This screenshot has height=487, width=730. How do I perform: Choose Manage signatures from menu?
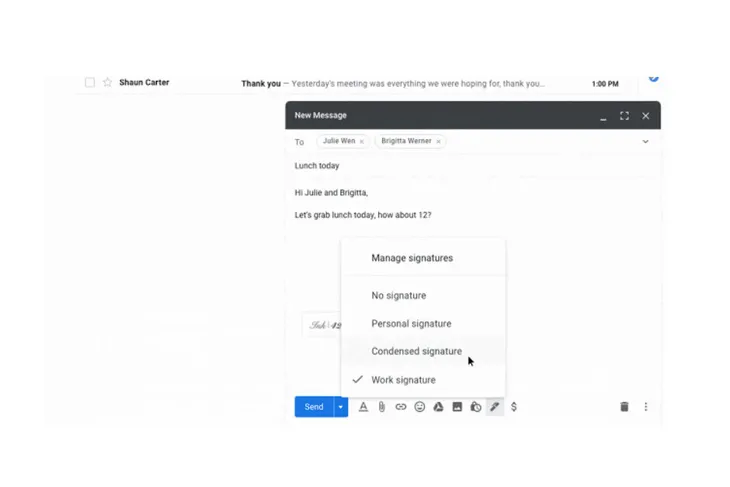tap(423, 258)
